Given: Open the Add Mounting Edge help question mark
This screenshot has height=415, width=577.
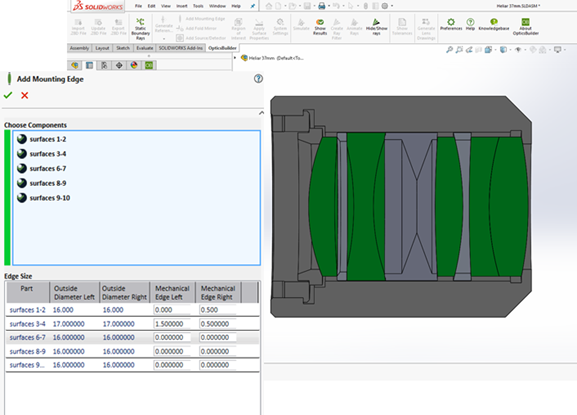Looking at the screenshot, I should click(258, 78).
